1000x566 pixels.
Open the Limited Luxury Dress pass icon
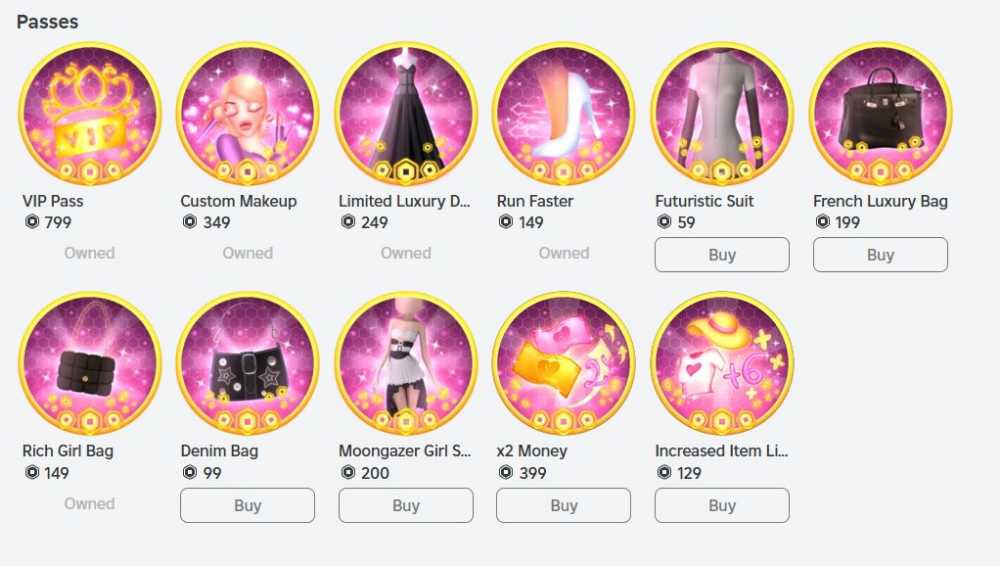coord(406,114)
